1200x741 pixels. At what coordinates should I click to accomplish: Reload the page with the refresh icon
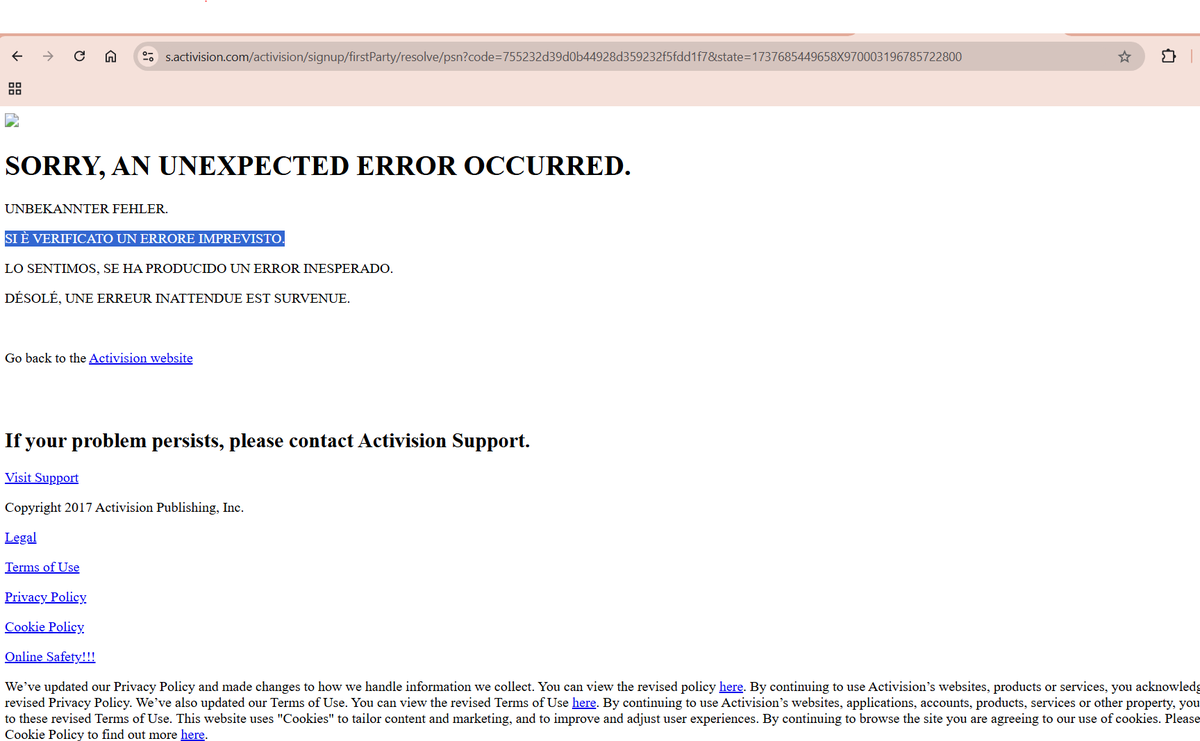79,57
